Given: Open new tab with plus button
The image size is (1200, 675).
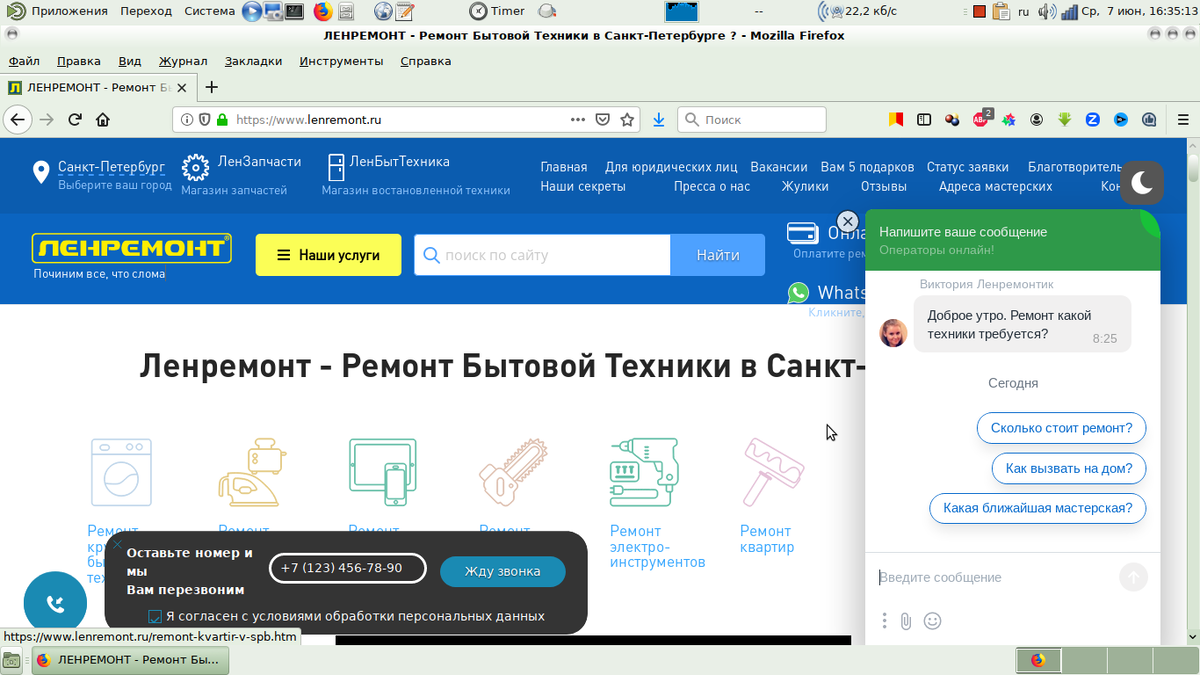Looking at the screenshot, I should click(x=211, y=87).
